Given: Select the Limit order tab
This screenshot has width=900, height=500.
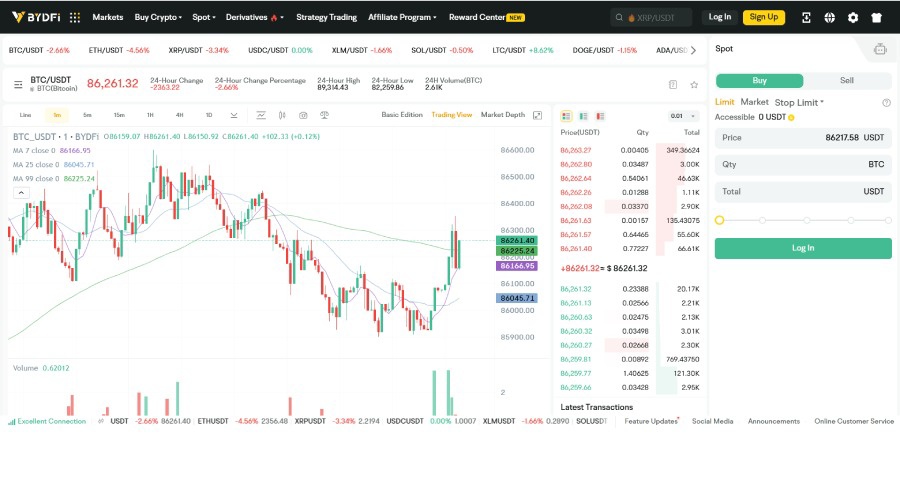Looking at the screenshot, I should (x=724, y=102).
